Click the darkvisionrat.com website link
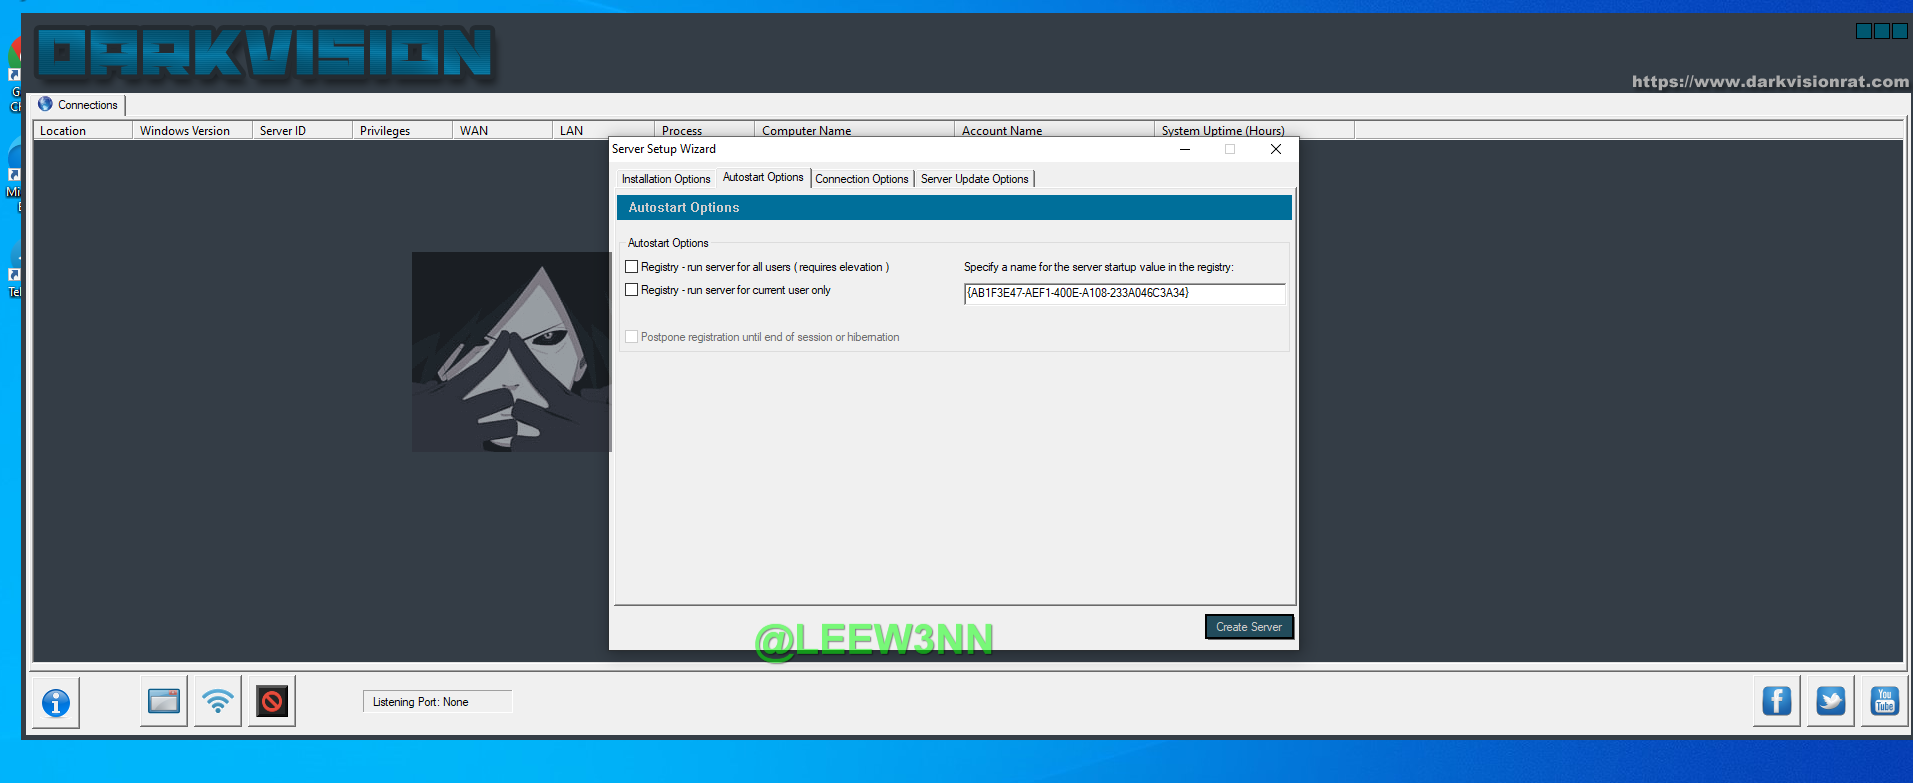1913x783 pixels. pos(1769,82)
